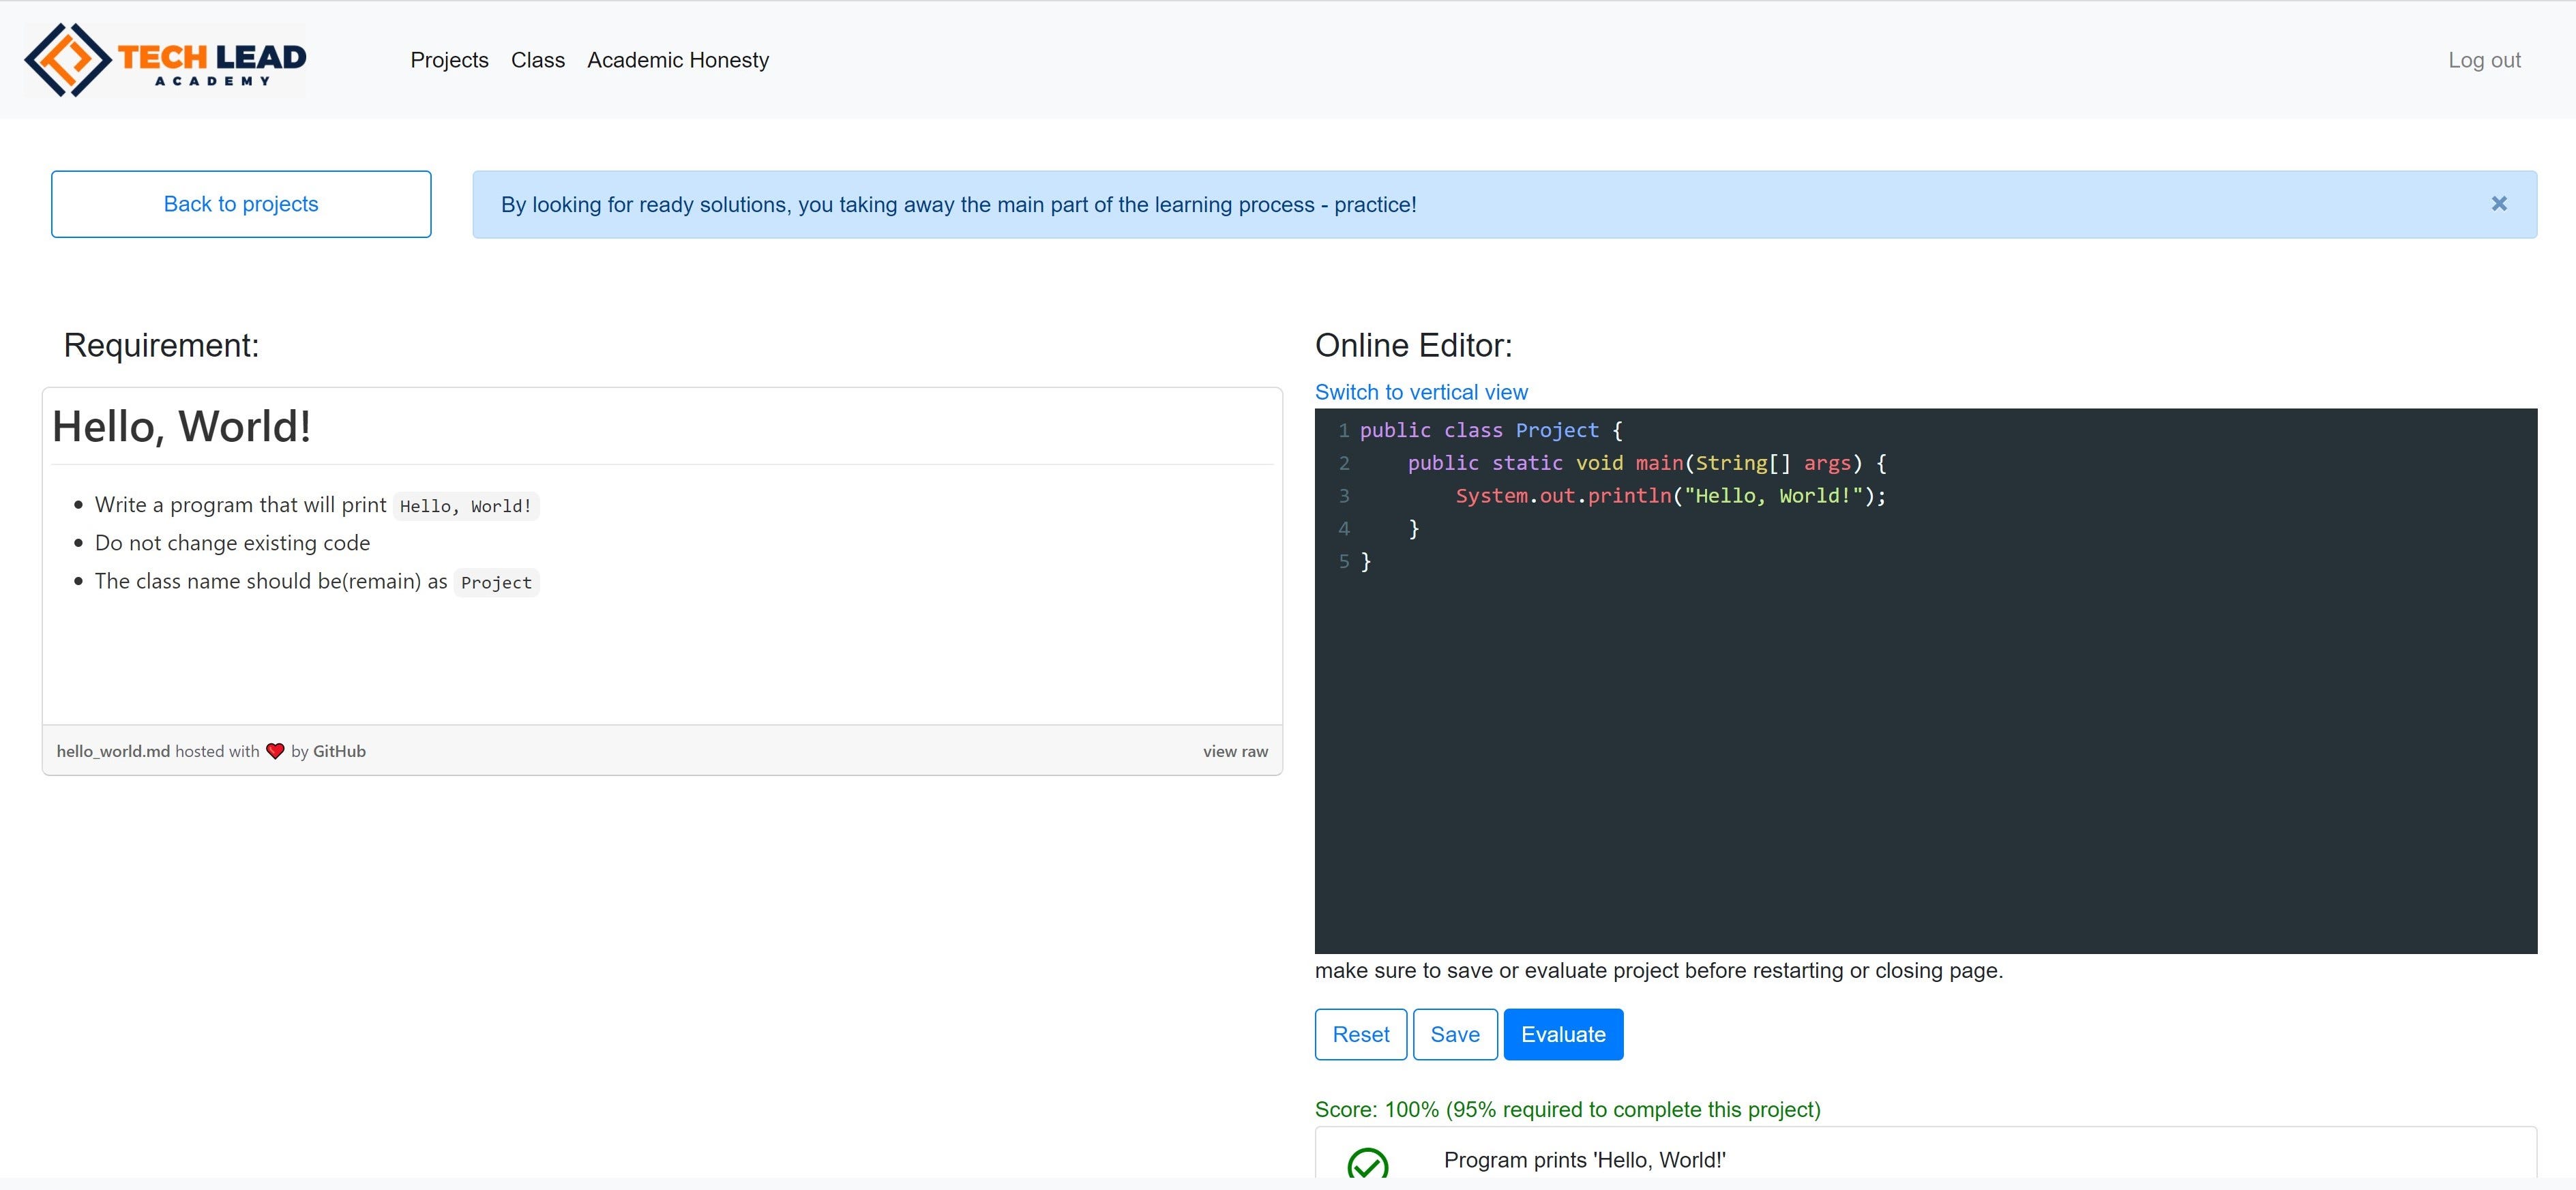Click the 'Program prints Hello, World!' test result
The width and height of the screenshot is (2576, 1190).
pos(1584,1160)
